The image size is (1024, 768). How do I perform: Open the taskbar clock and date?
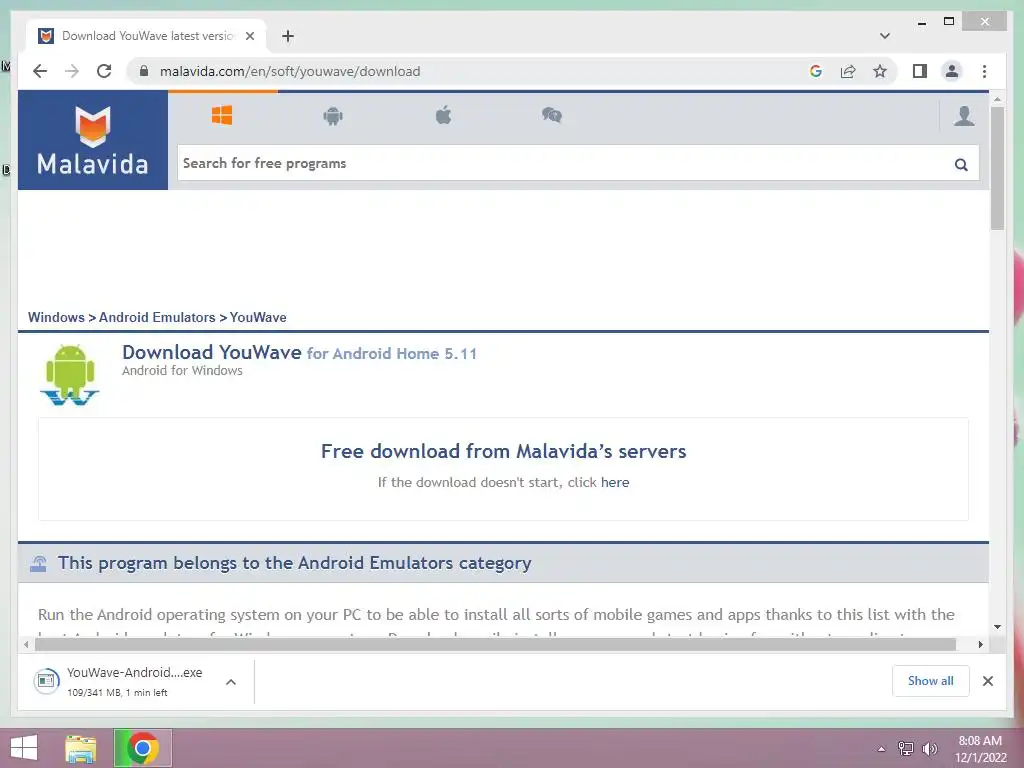tap(980, 749)
